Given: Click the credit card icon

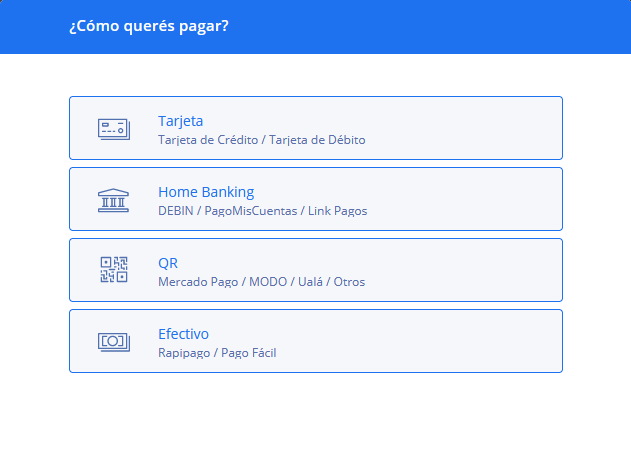Looking at the screenshot, I should 113,128.
